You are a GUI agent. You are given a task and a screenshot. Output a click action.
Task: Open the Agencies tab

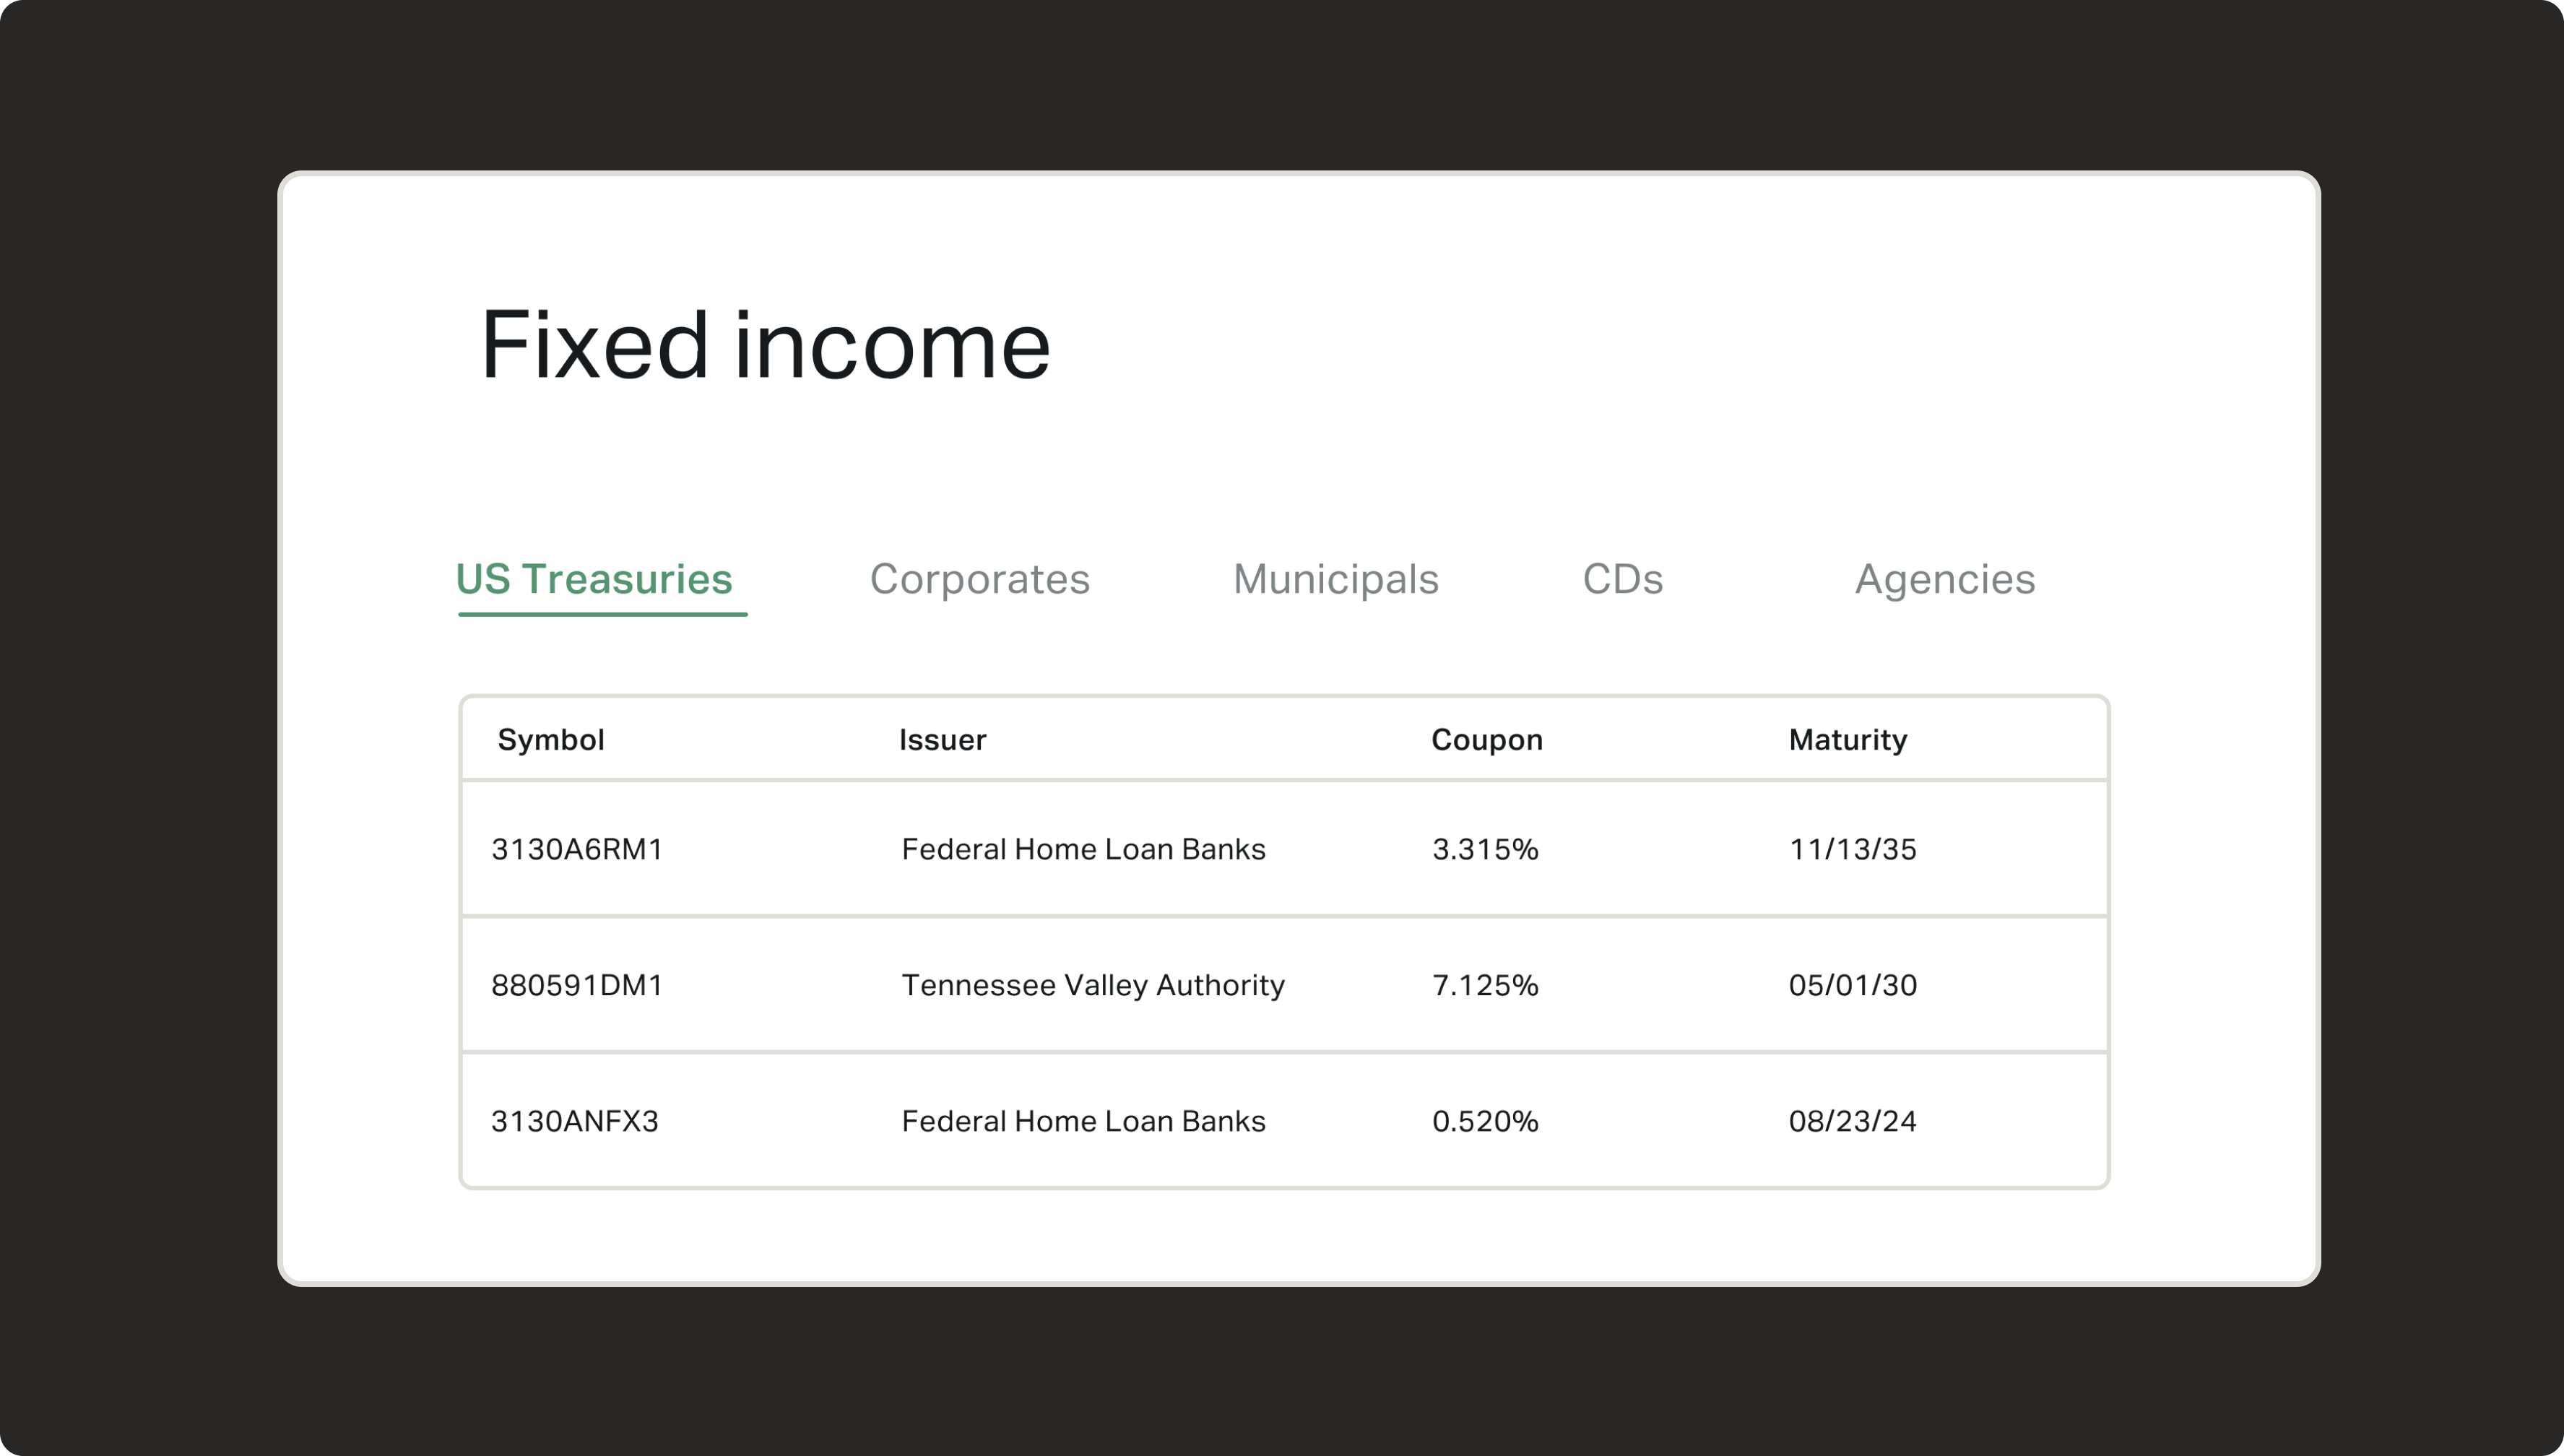[x=1945, y=580]
